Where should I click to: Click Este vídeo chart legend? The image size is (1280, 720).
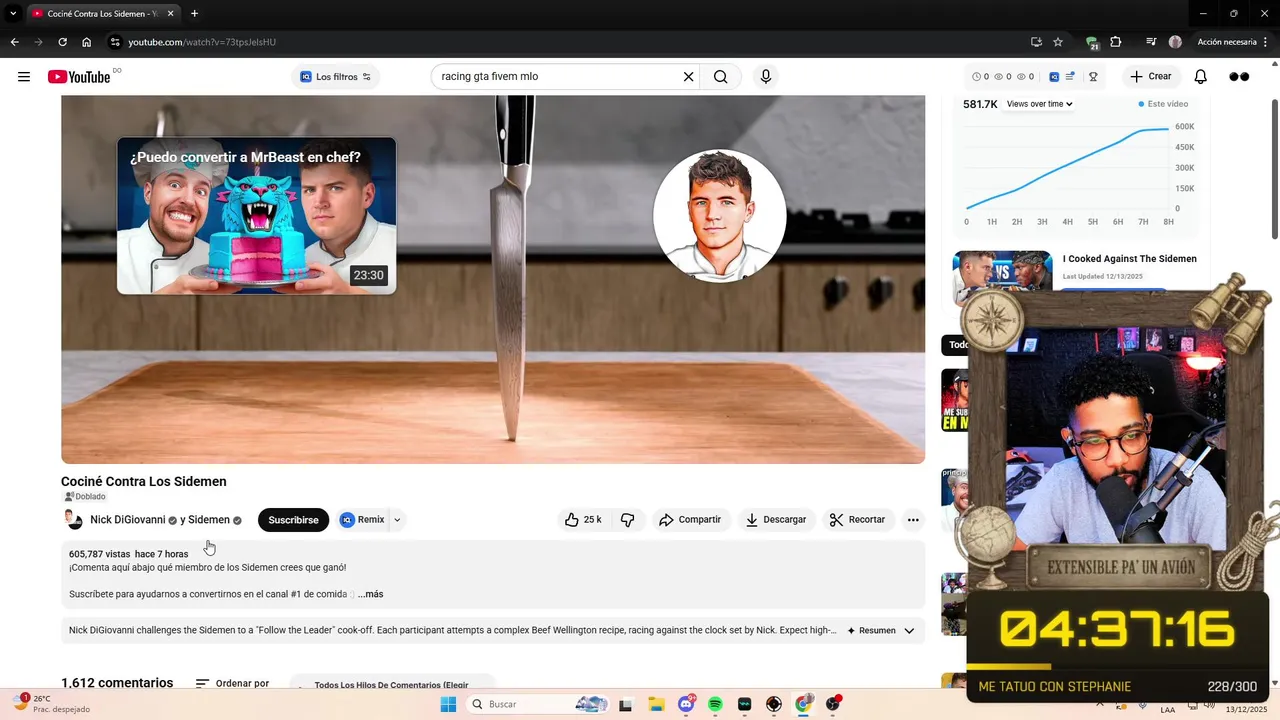pyautogui.click(x=1163, y=104)
